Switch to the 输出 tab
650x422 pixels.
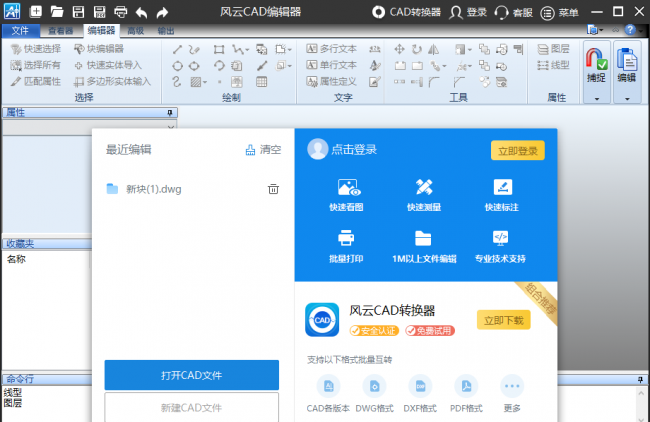click(x=166, y=31)
